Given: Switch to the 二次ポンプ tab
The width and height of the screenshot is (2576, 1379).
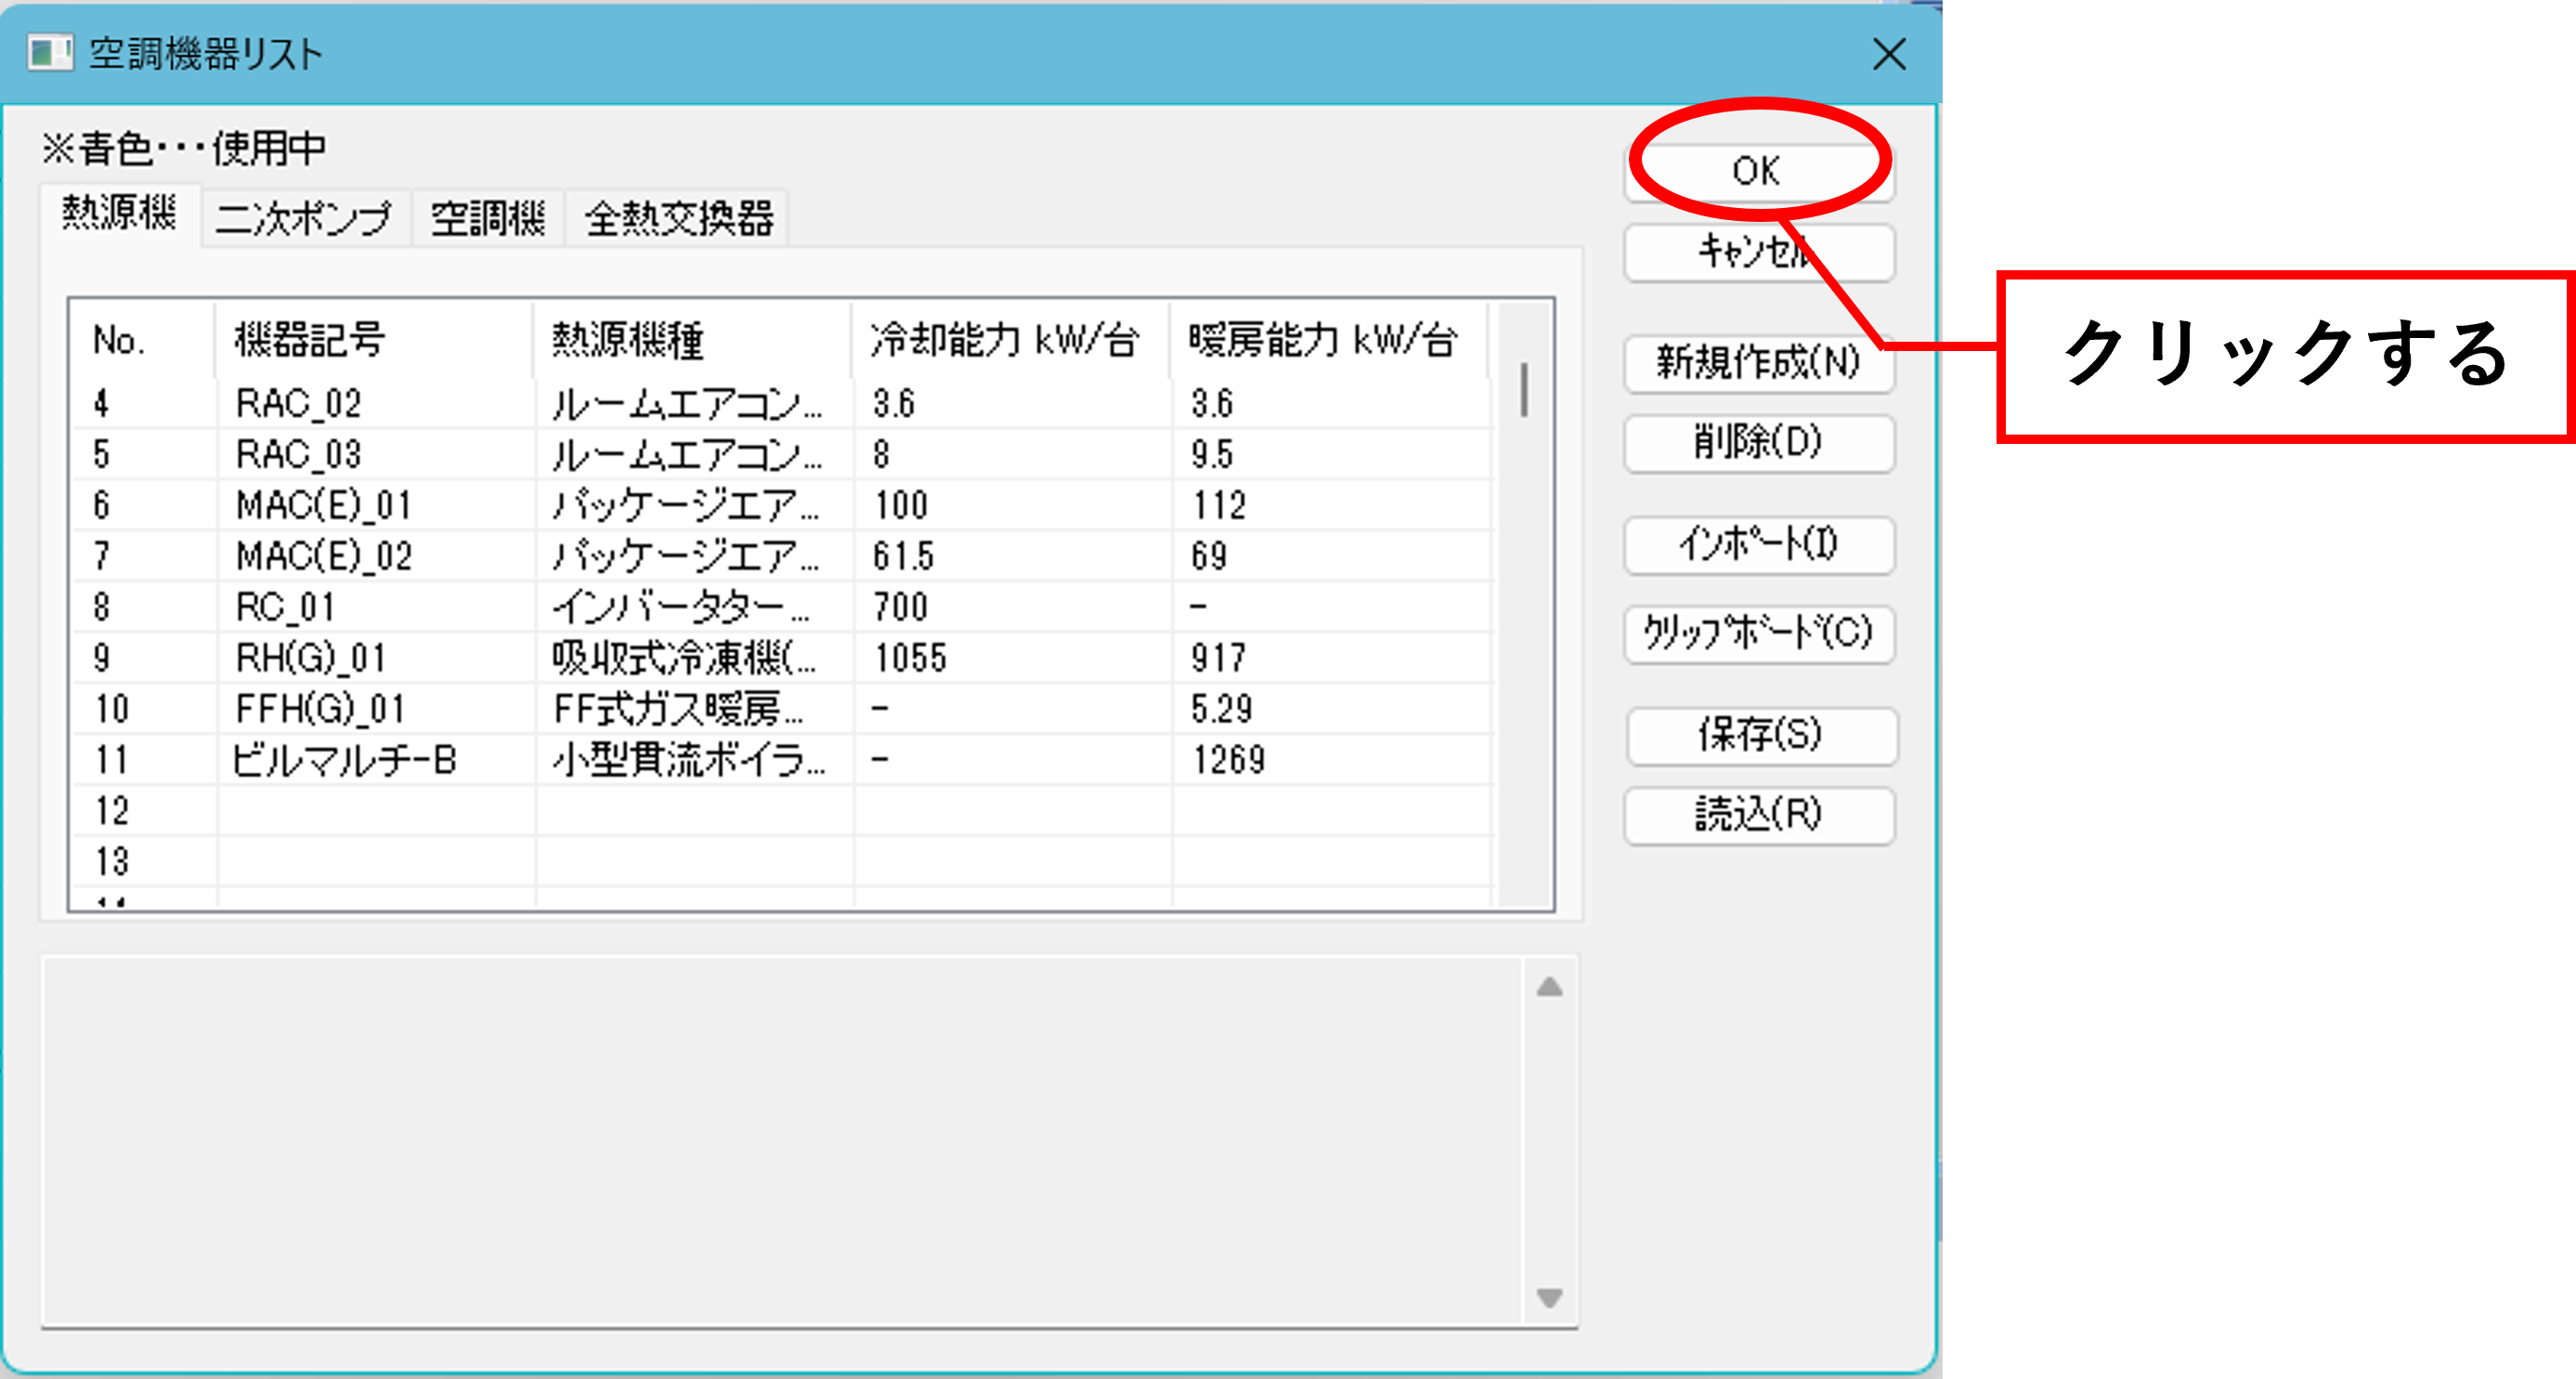Looking at the screenshot, I should coord(304,218).
